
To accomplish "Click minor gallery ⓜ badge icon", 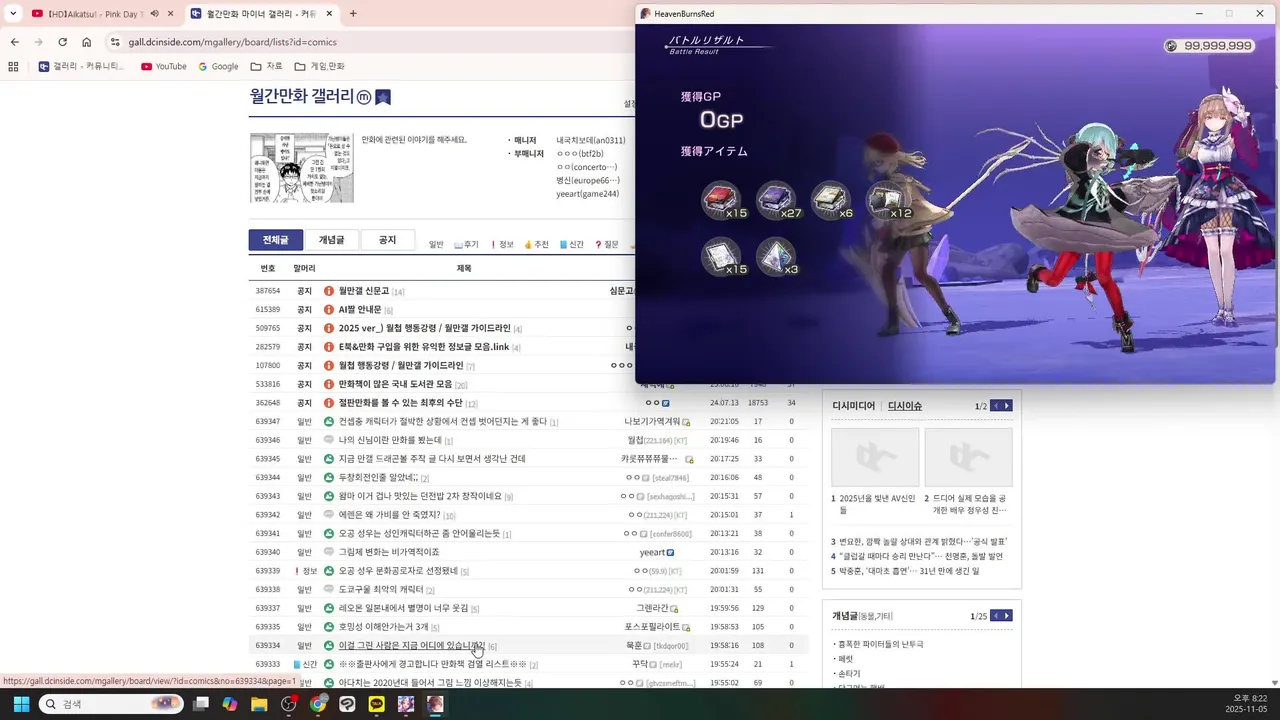I will pyautogui.click(x=364, y=97).
